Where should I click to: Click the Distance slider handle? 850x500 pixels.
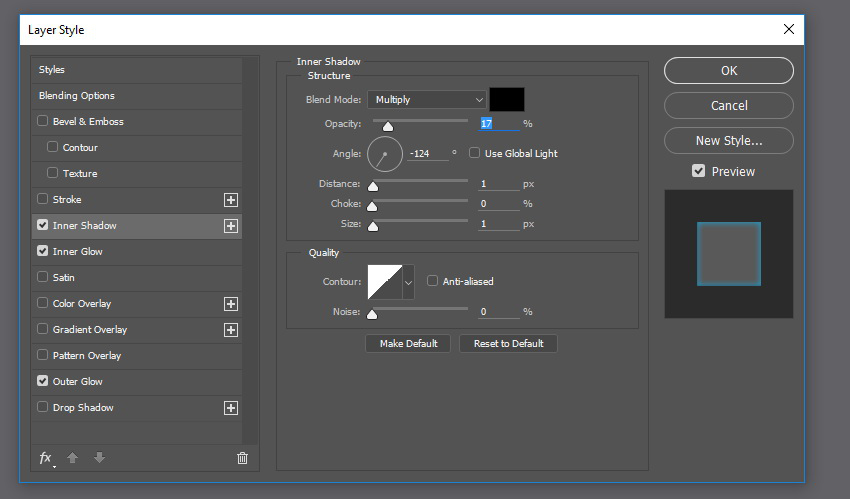(373, 187)
